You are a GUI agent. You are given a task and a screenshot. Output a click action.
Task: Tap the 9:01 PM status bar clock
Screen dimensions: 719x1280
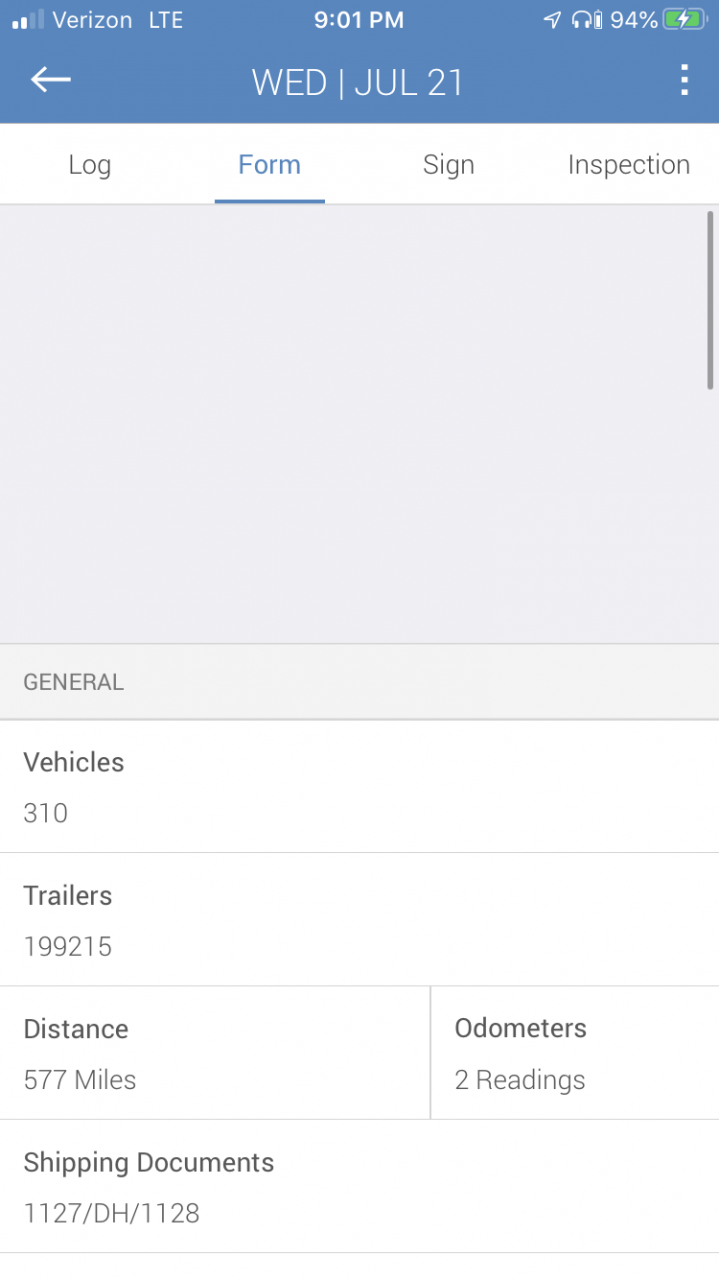[x=359, y=19]
